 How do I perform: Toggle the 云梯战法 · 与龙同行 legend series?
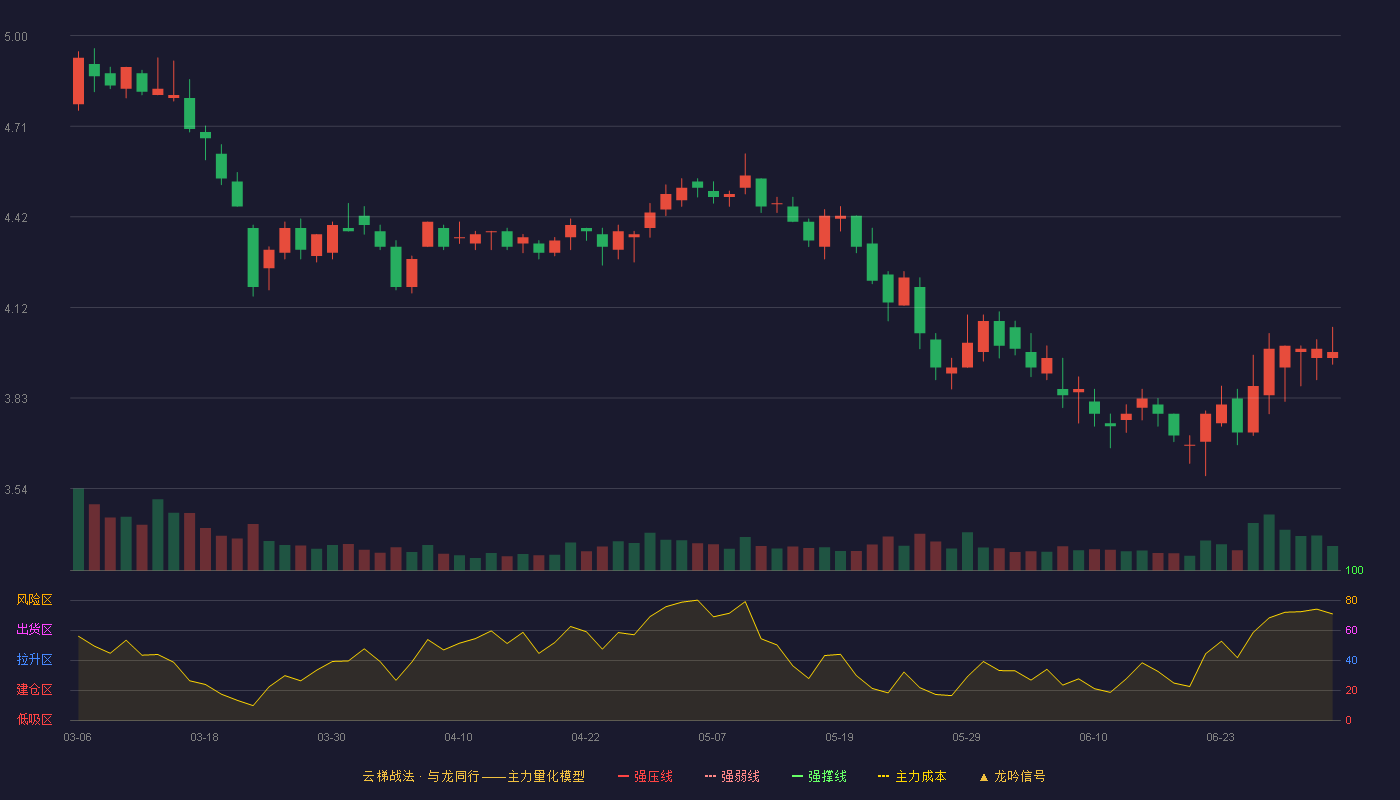(473, 776)
